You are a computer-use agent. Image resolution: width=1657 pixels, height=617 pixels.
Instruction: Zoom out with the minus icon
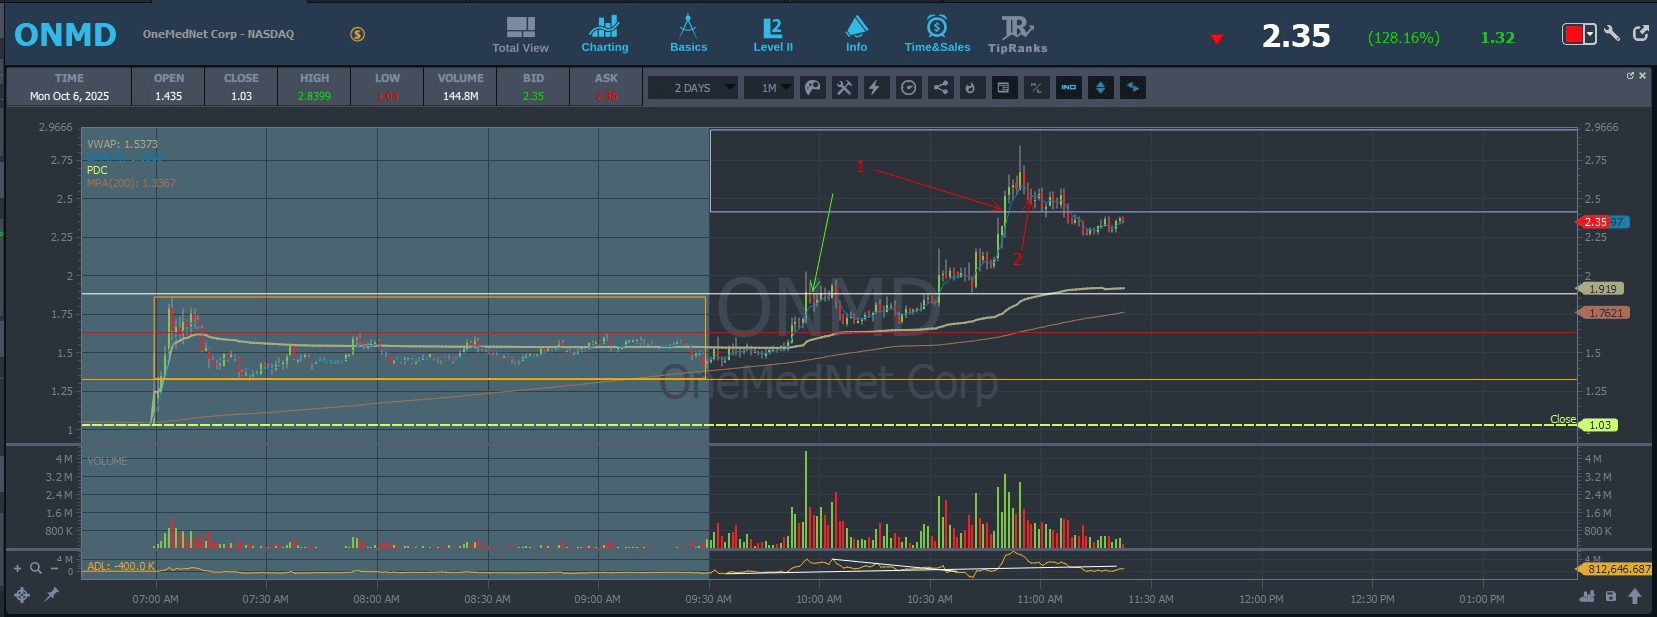[54, 568]
